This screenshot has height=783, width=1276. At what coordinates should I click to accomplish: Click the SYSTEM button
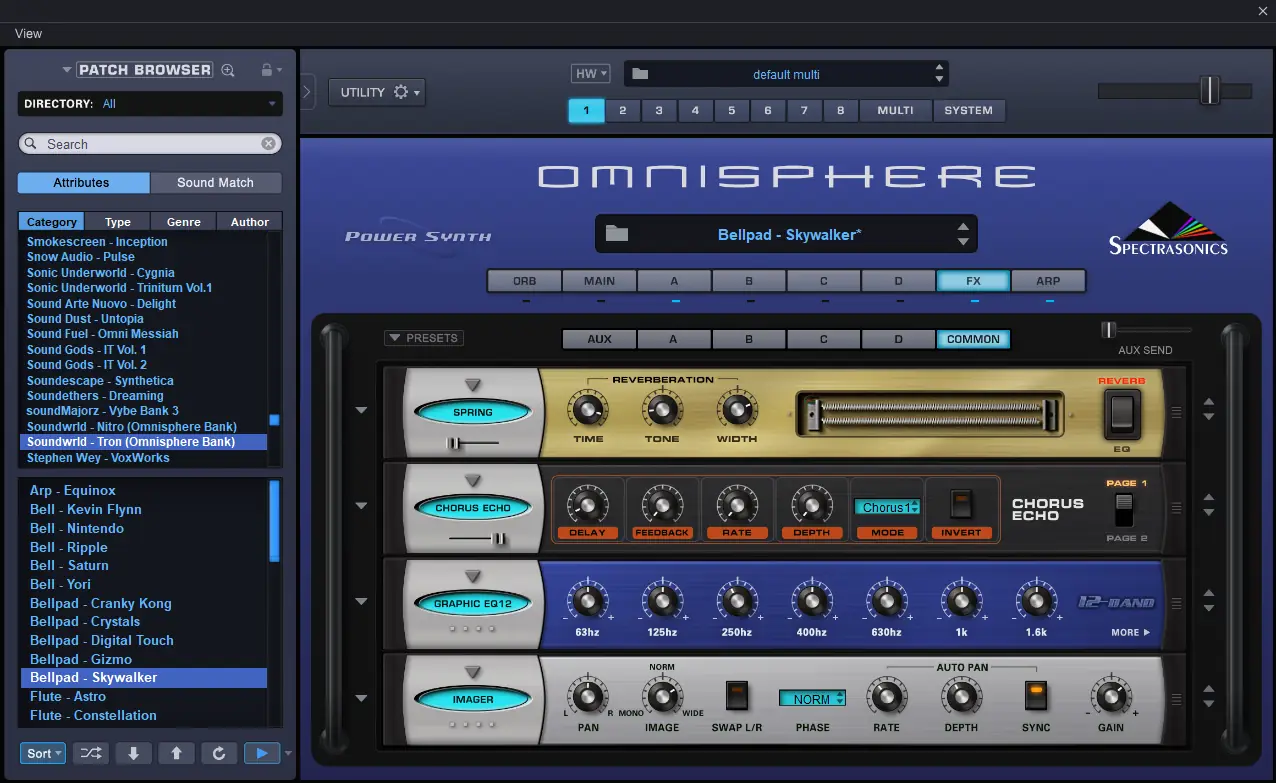[x=968, y=110]
